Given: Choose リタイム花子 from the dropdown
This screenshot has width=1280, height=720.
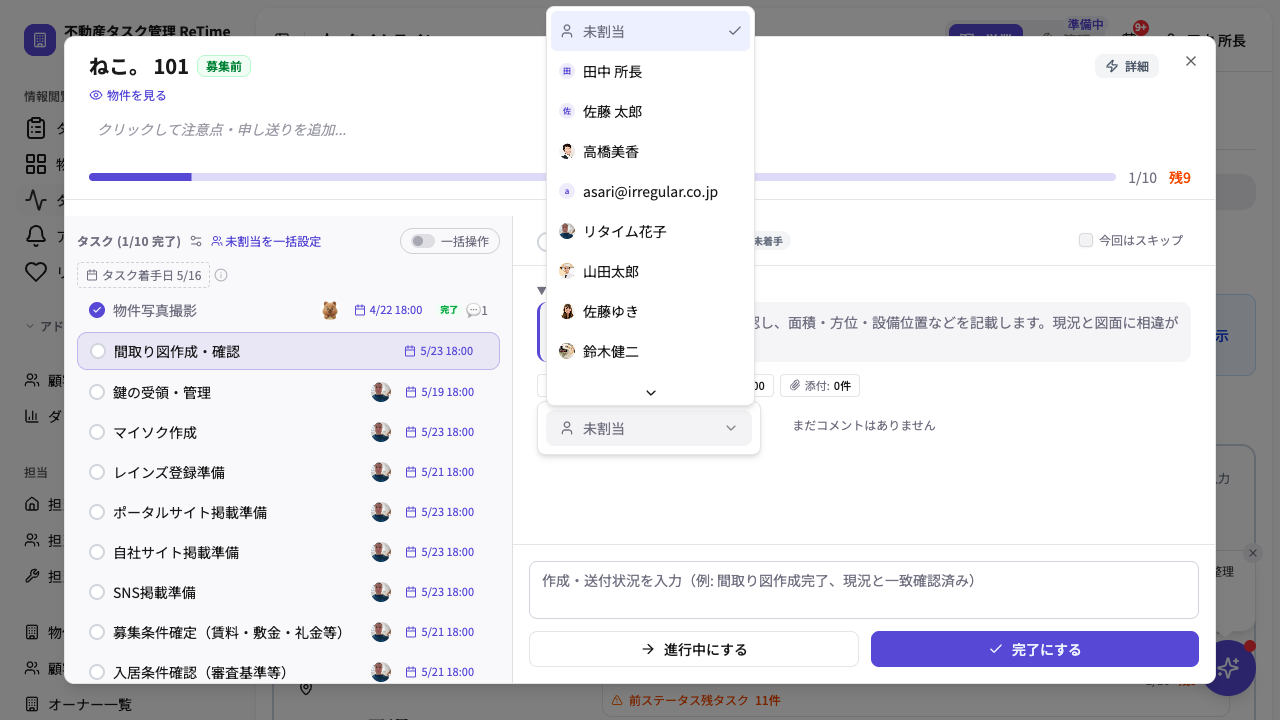Looking at the screenshot, I should click(650, 231).
